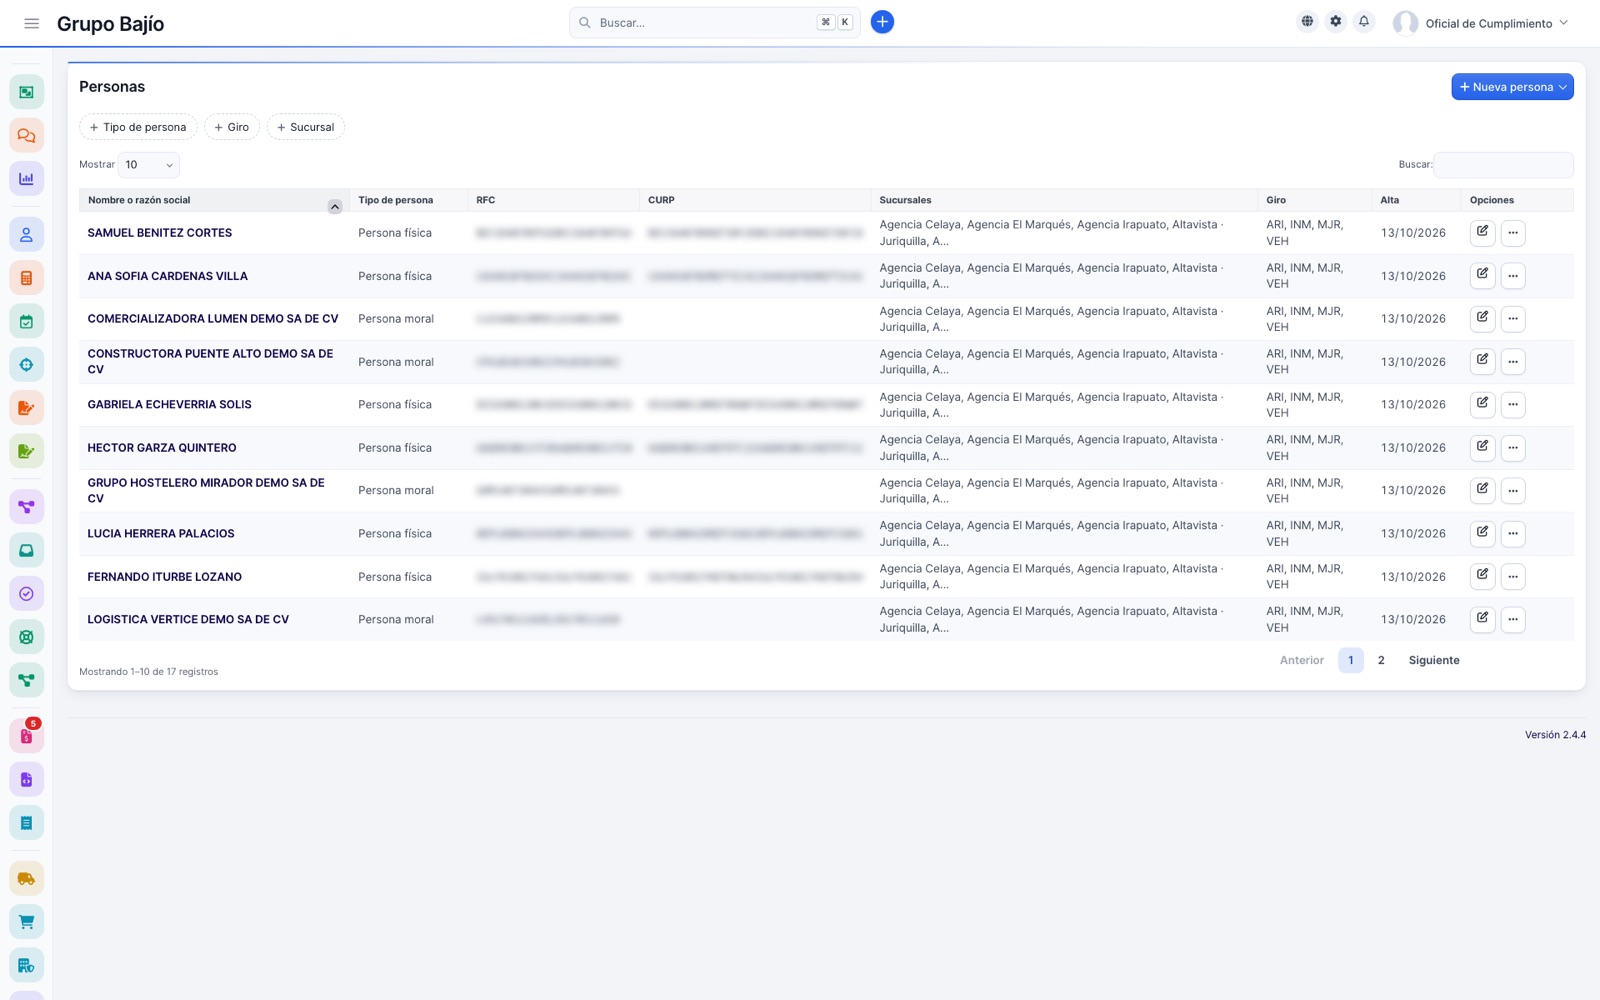
Task: Click the notifications bell icon
Action: [x=1364, y=22]
